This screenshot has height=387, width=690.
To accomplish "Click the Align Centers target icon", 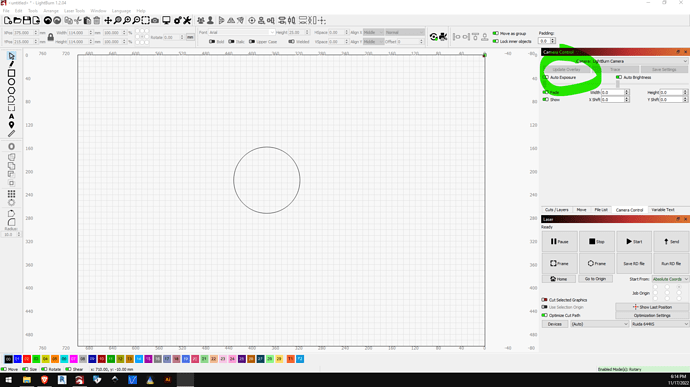I will [252, 21].
